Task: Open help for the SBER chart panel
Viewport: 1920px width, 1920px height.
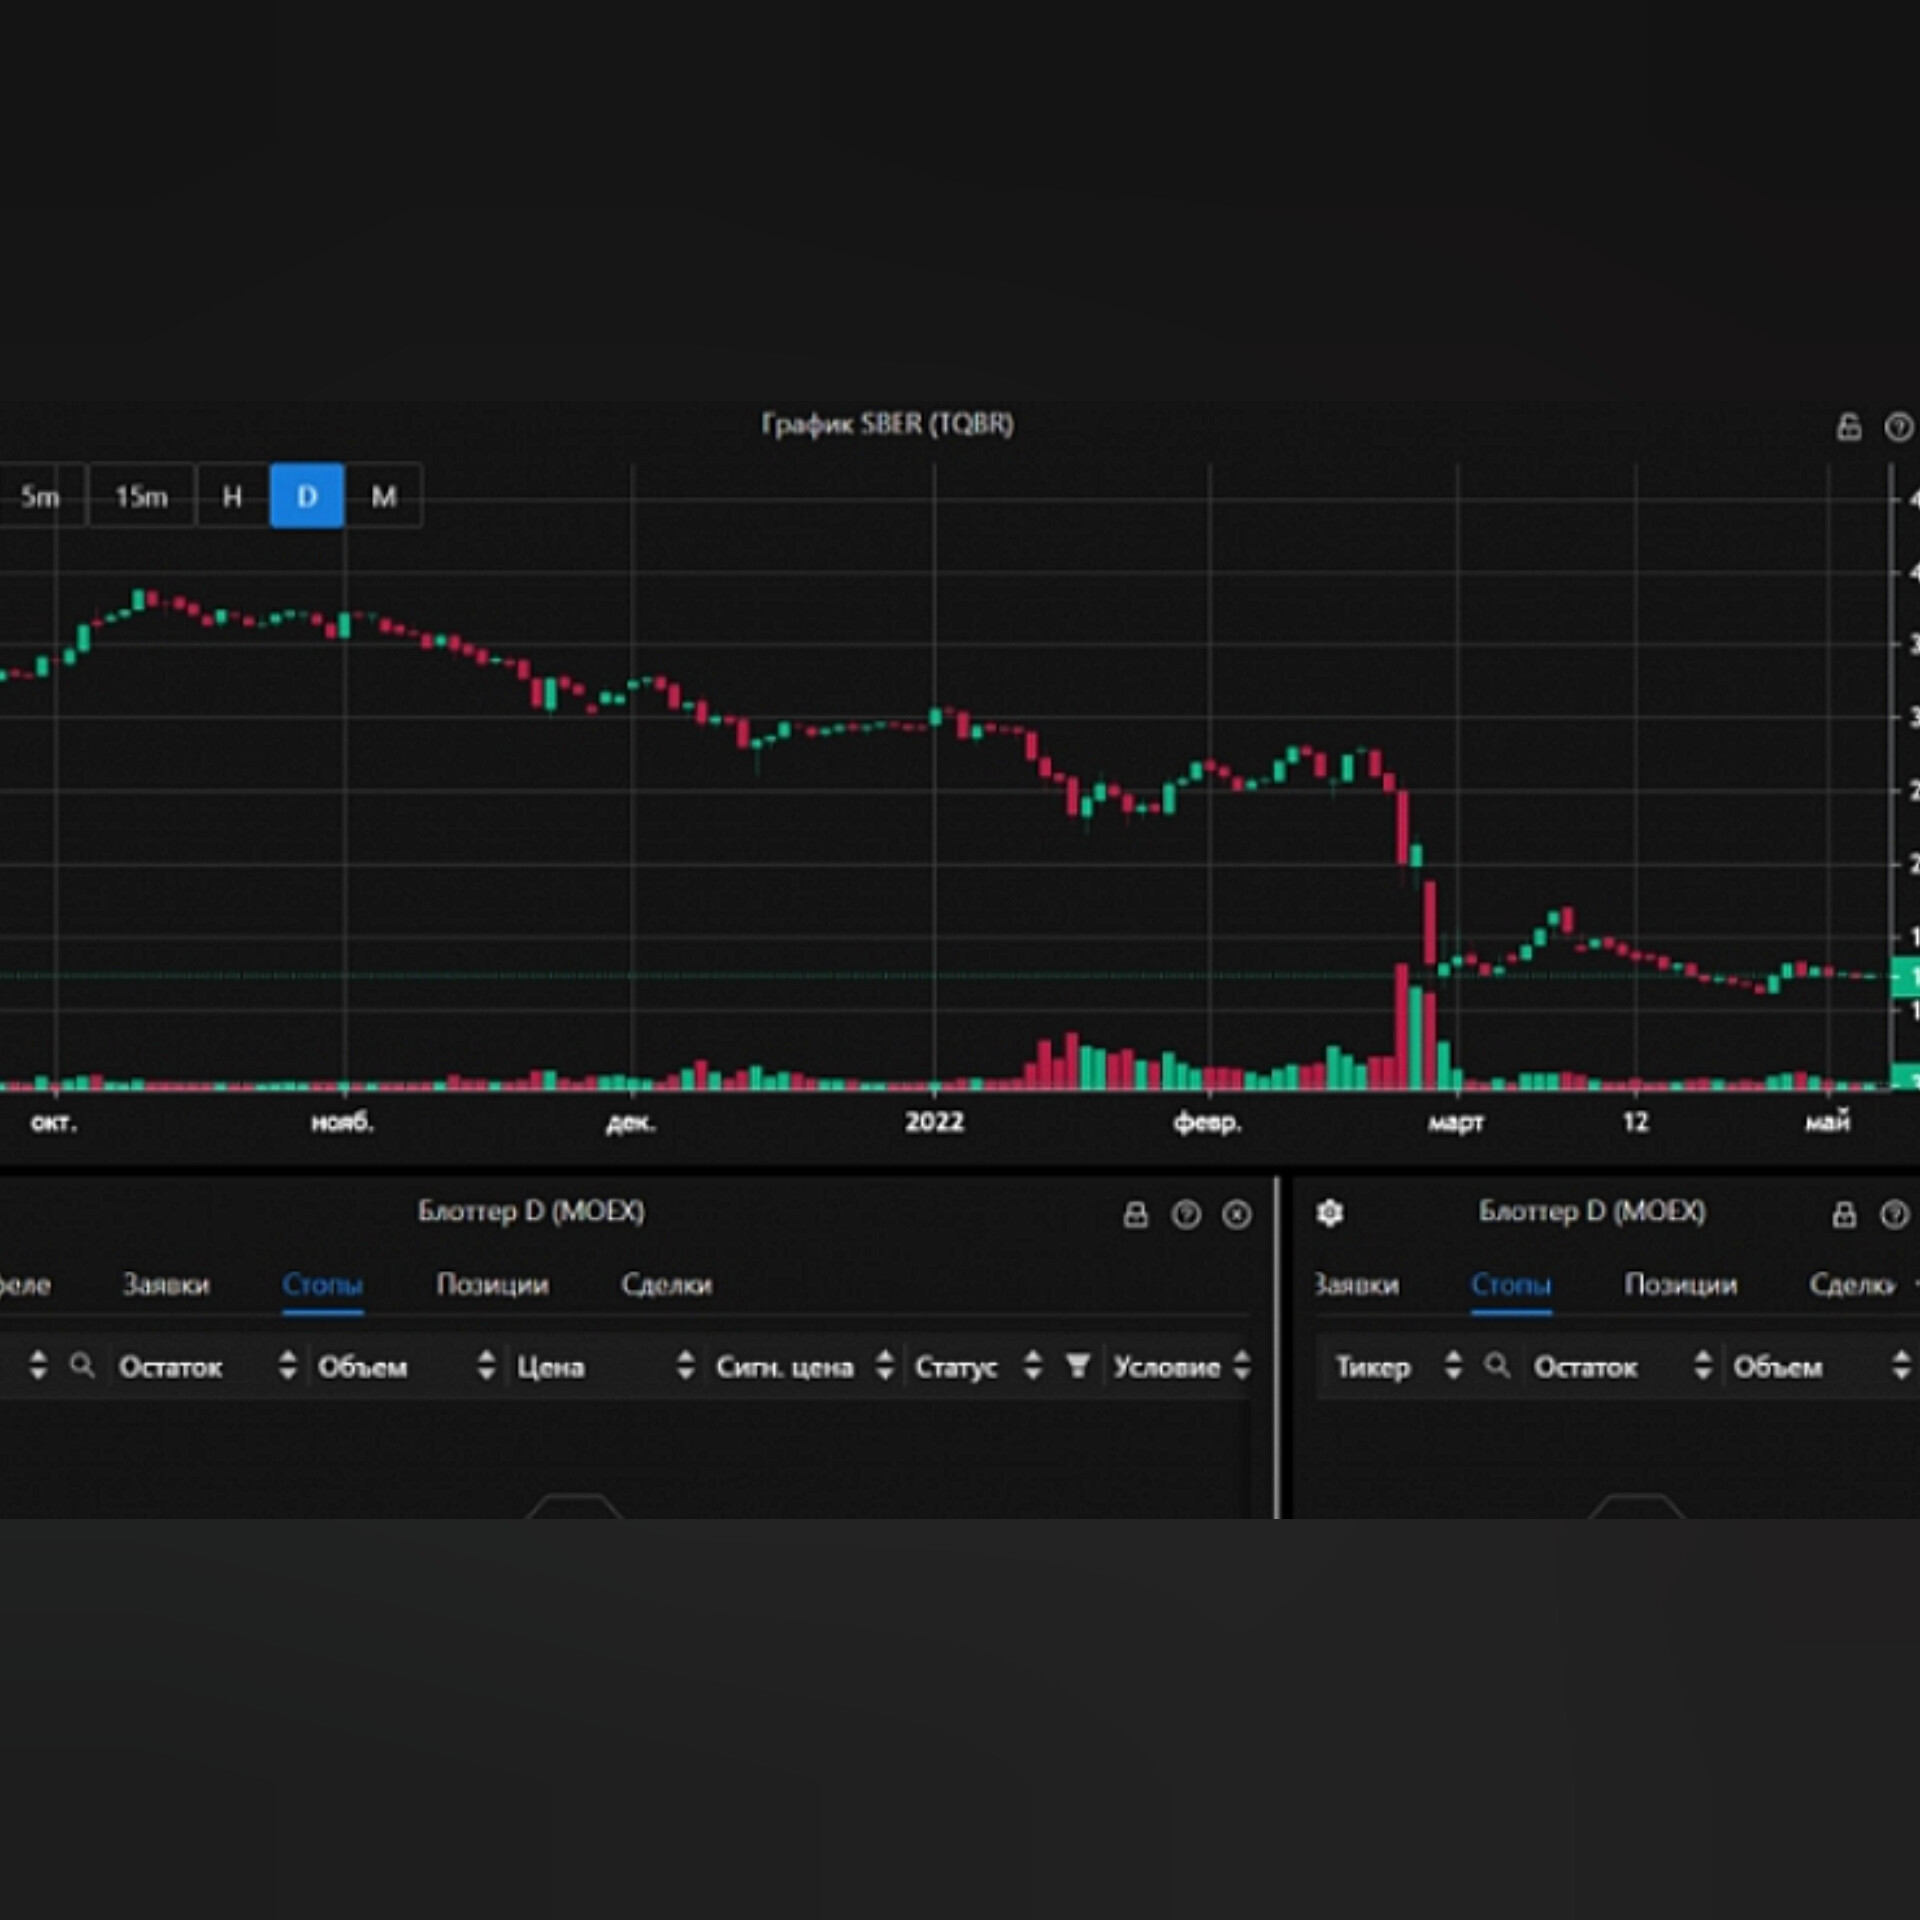Action: [1898, 427]
